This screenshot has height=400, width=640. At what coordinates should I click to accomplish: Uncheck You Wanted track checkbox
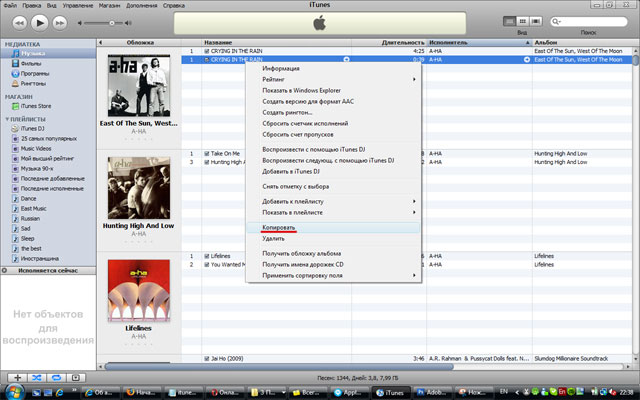pyautogui.click(x=207, y=264)
